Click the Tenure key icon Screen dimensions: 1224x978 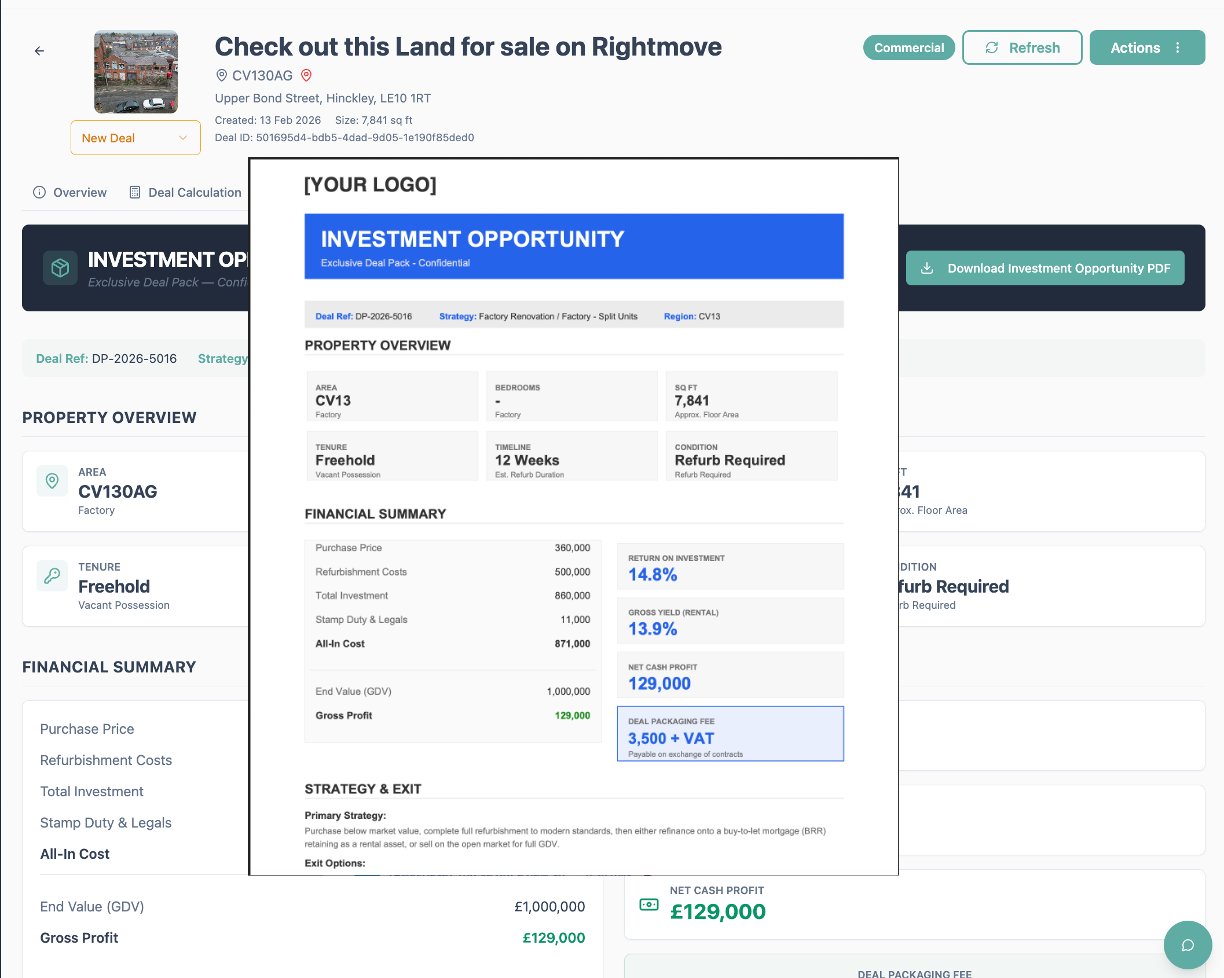[x=52, y=575]
